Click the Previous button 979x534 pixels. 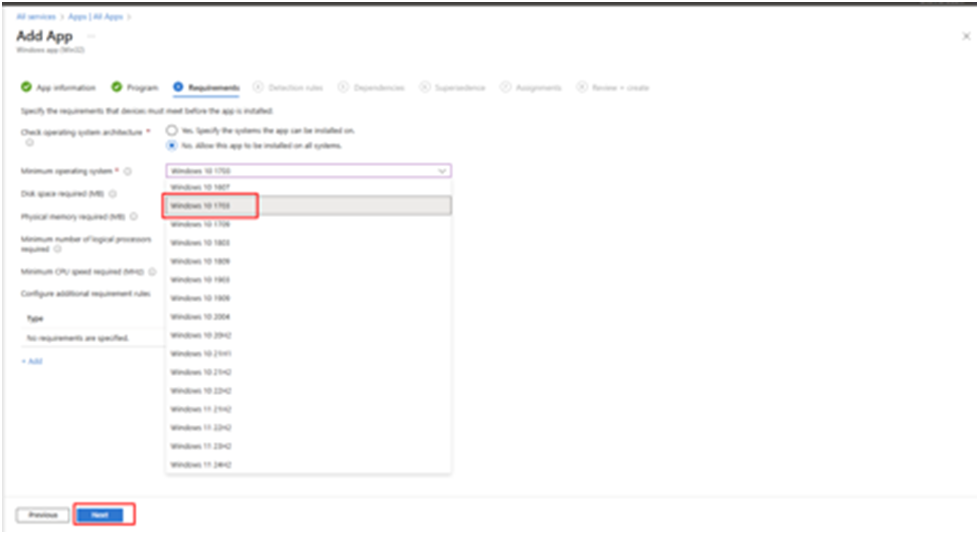pos(42,515)
